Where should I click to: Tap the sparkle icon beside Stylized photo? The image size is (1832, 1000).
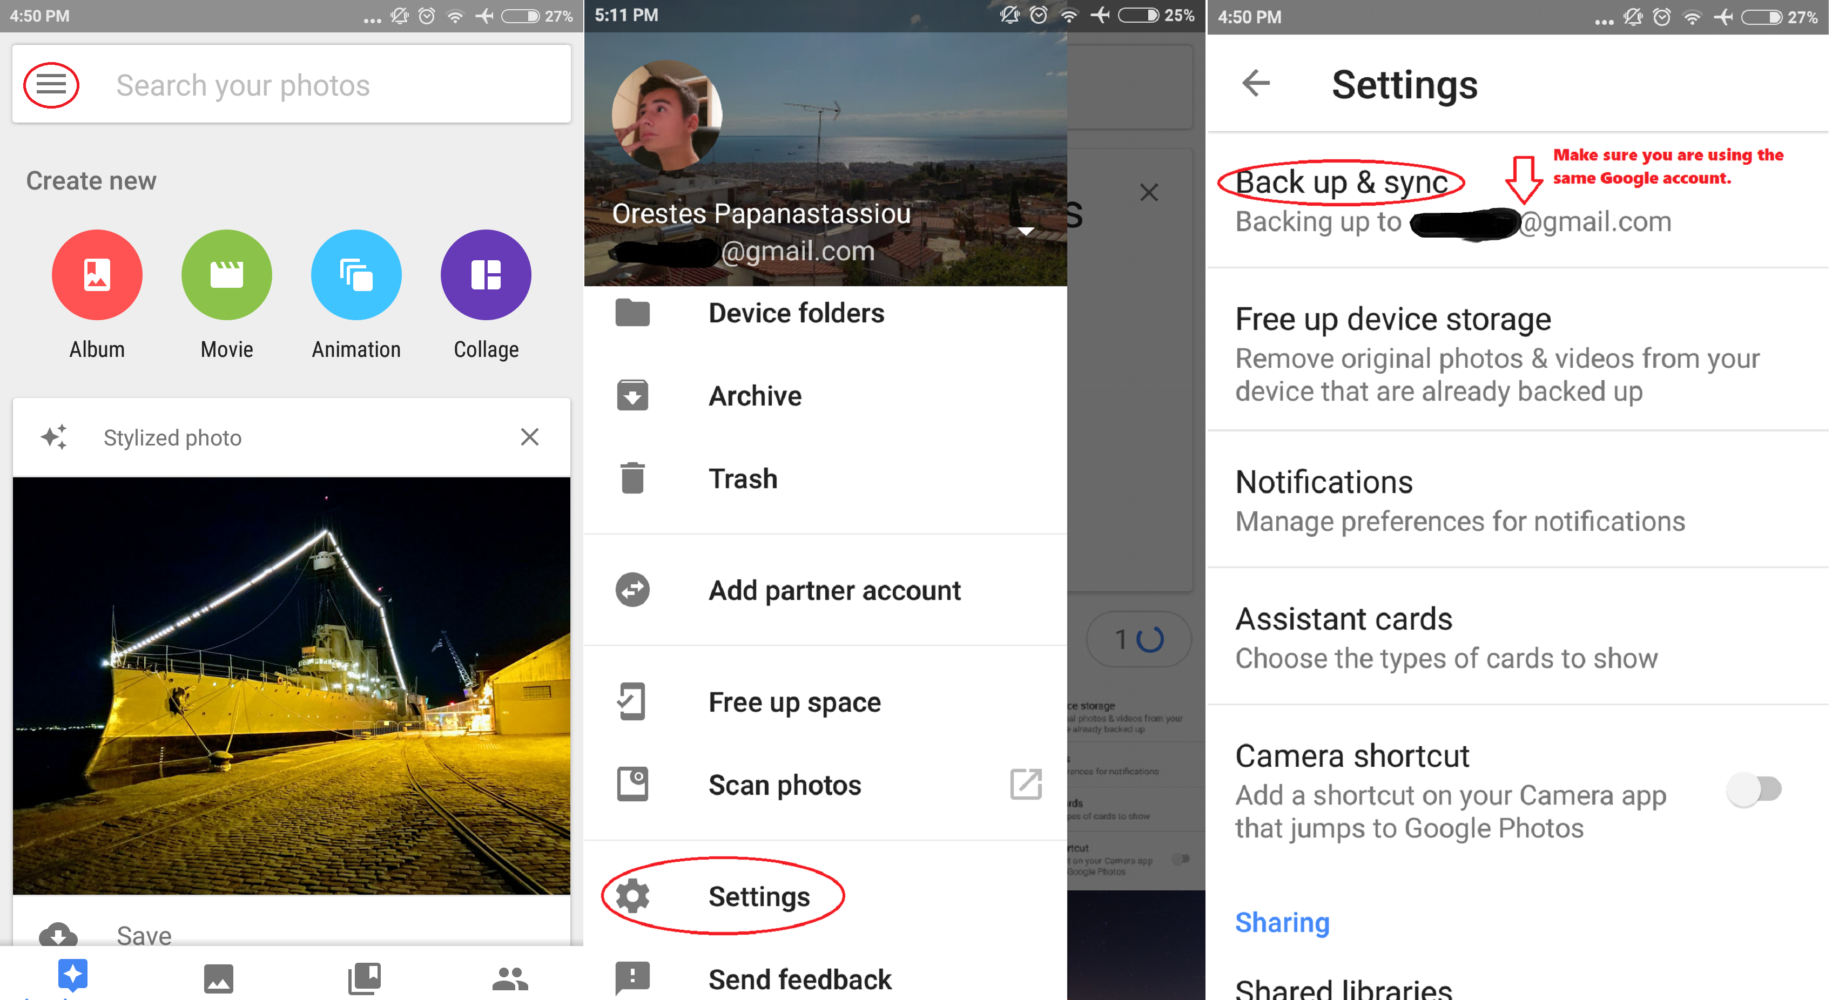point(54,437)
